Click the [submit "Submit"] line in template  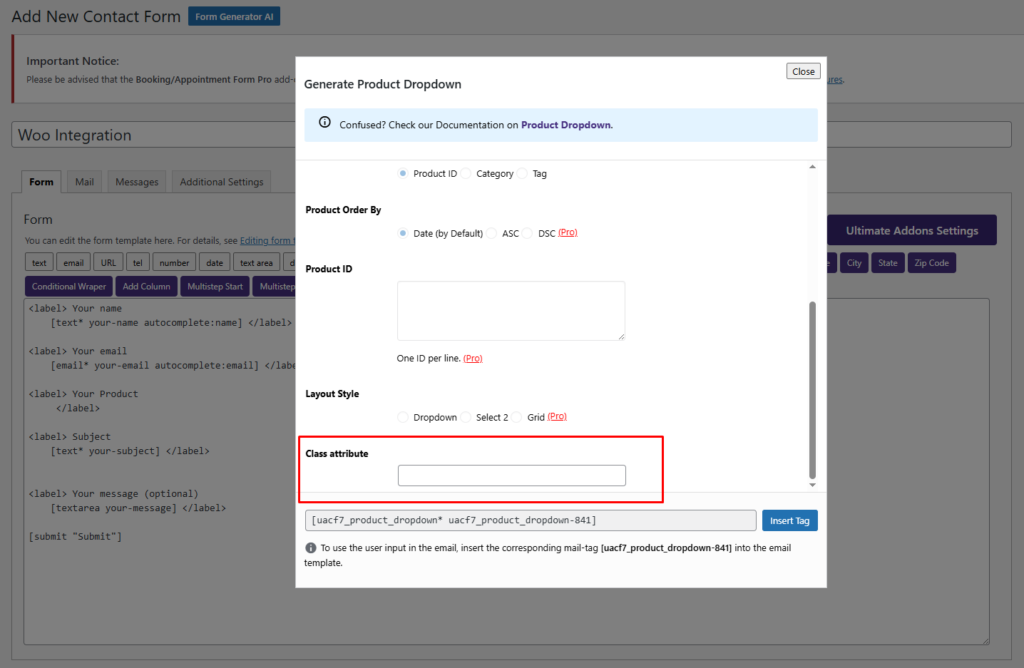tap(75, 536)
